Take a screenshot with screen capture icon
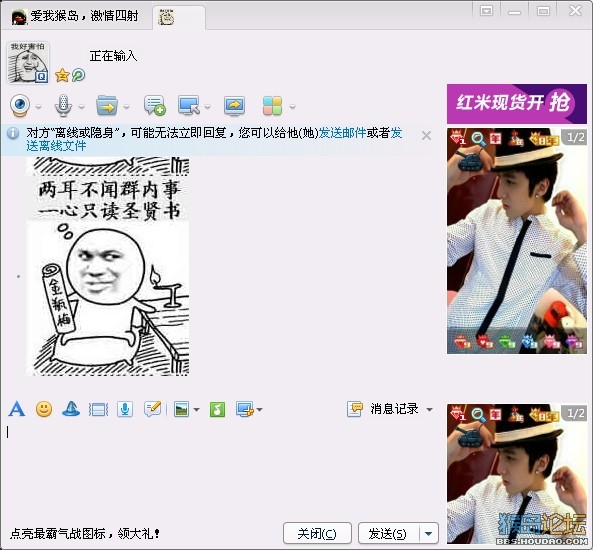Image resolution: width=593 pixels, height=550 pixels. click(x=245, y=409)
